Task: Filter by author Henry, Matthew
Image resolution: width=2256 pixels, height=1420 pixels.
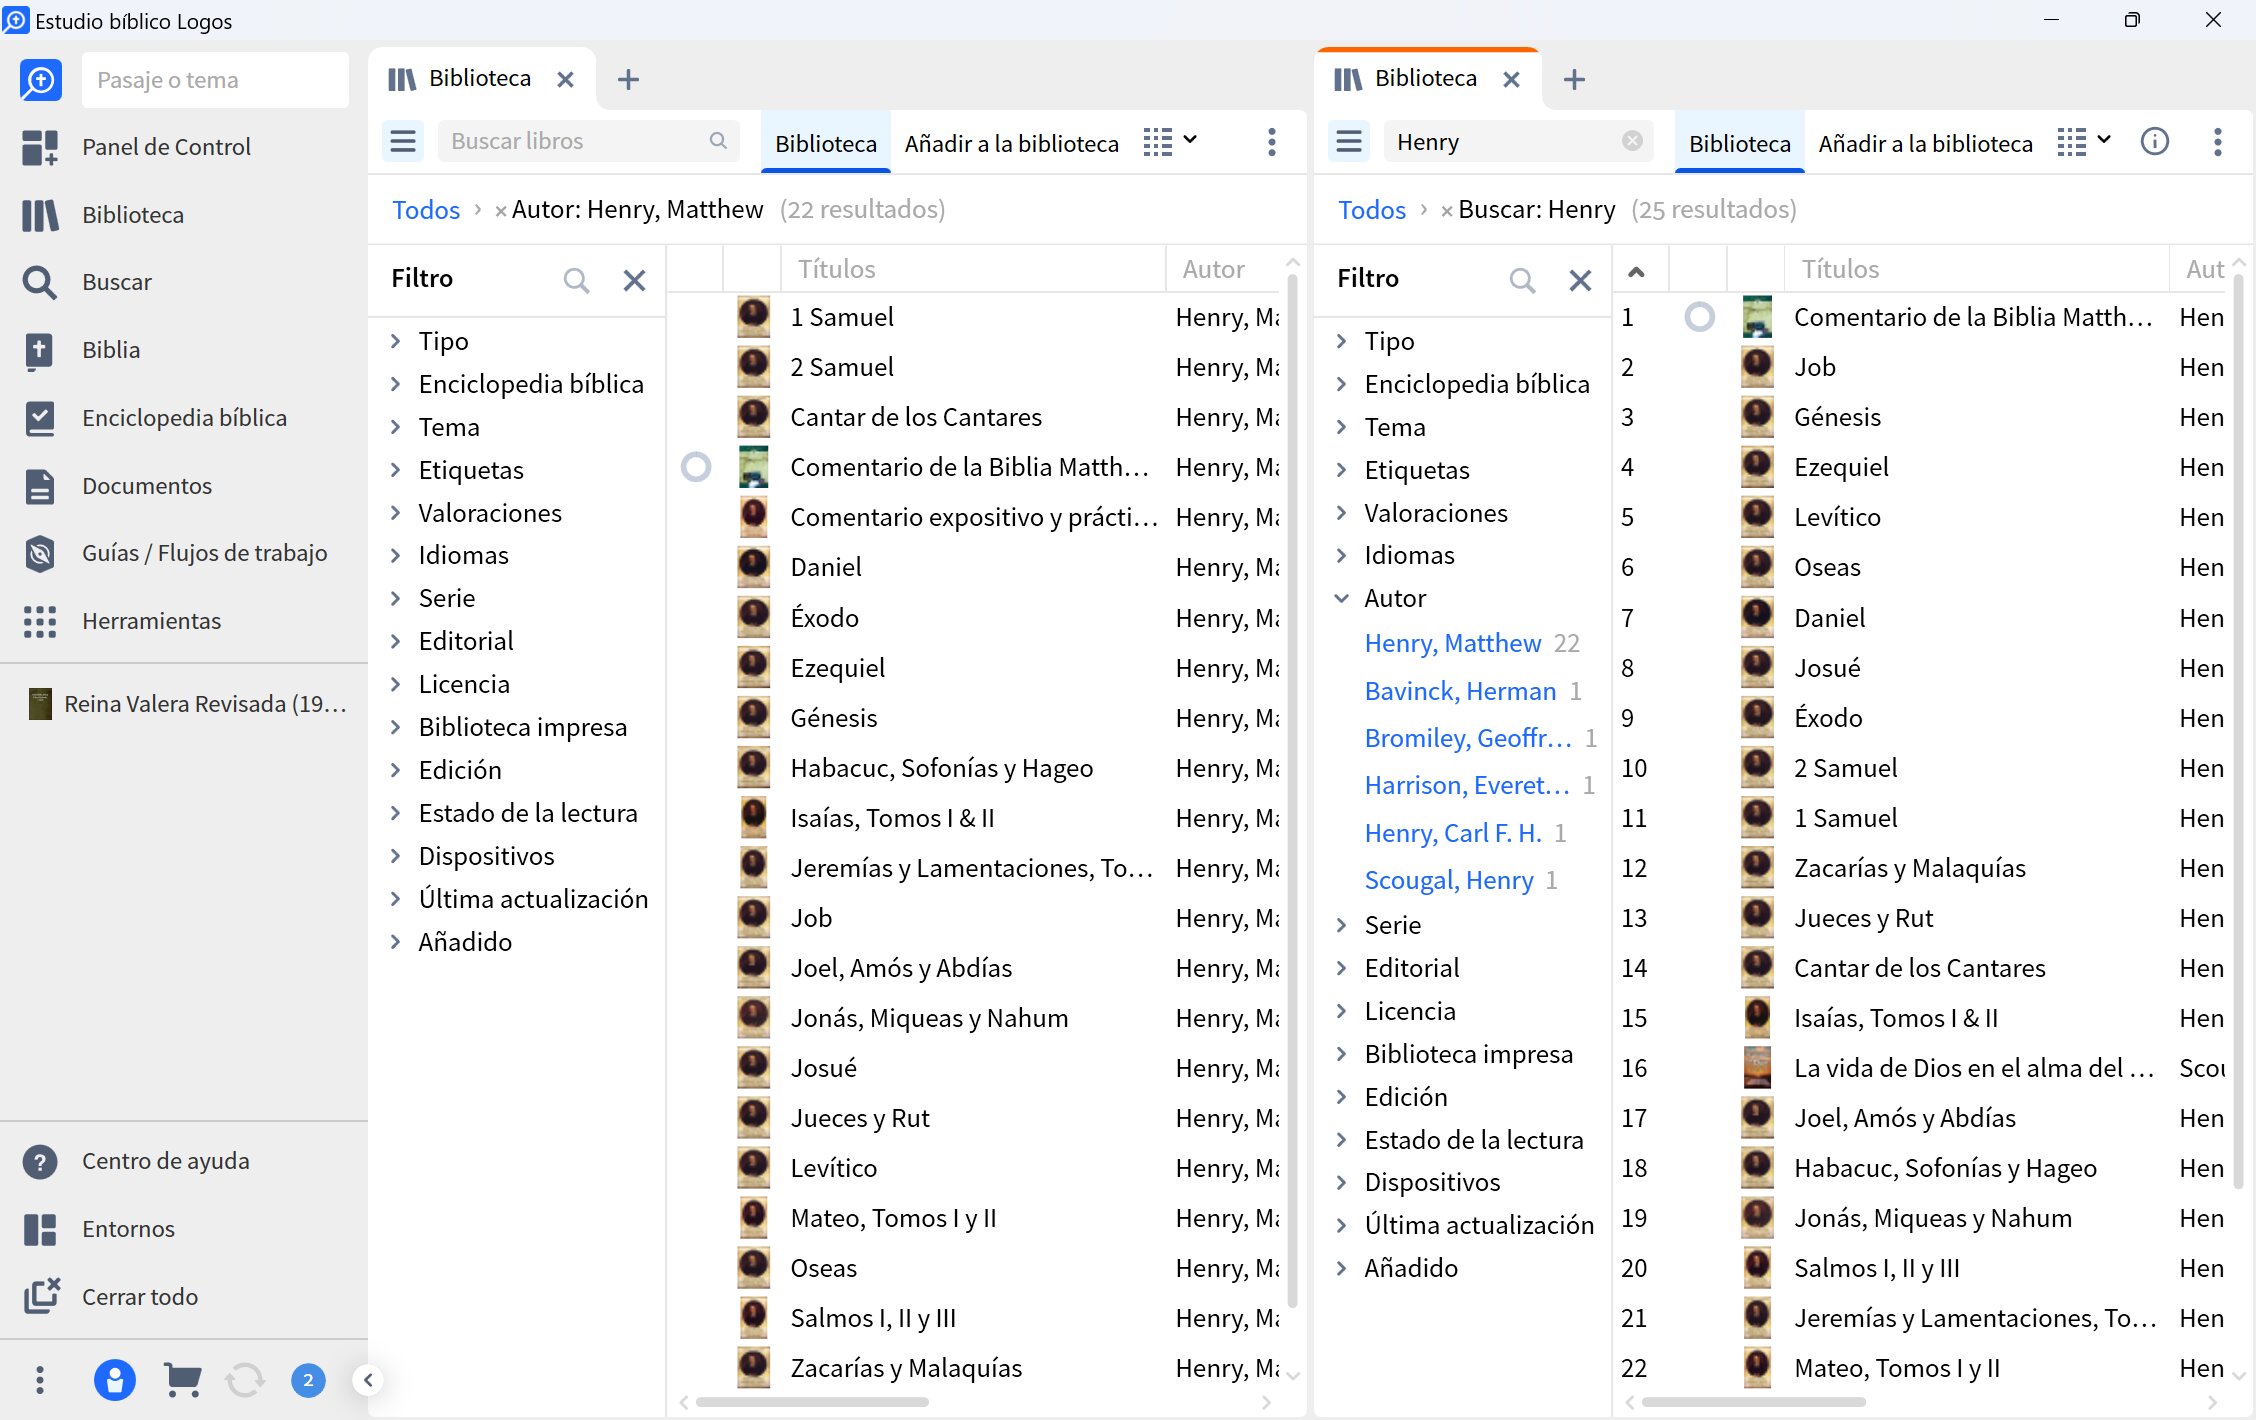Action: [1453, 643]
